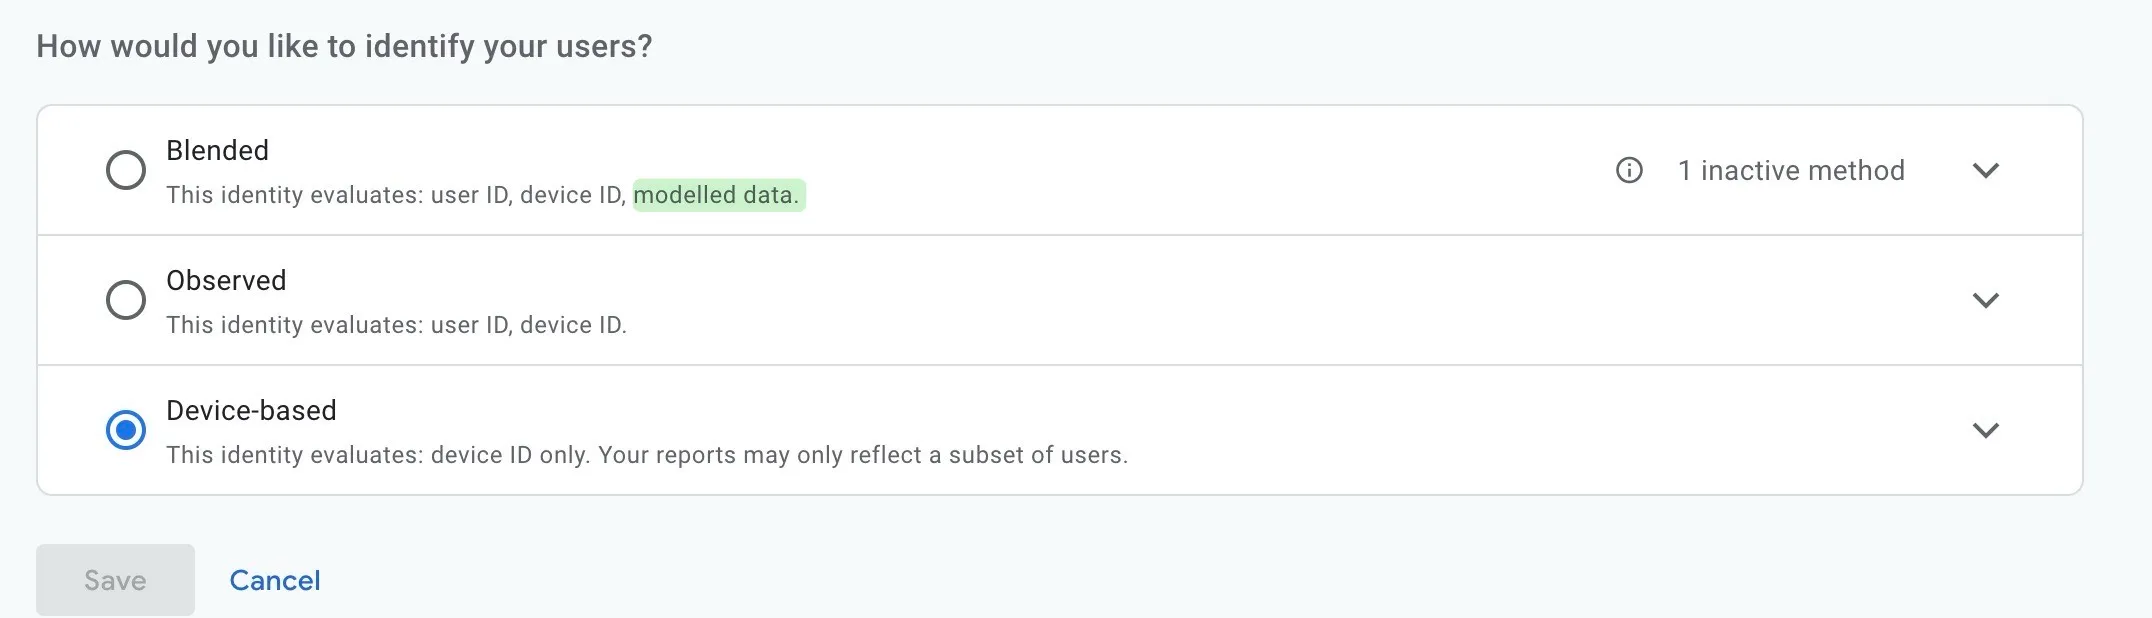Image resolution: width=2152 pixels, height=618 pixels.
Task: Click the Observed identity description text
Action: [x=399, y=325]
